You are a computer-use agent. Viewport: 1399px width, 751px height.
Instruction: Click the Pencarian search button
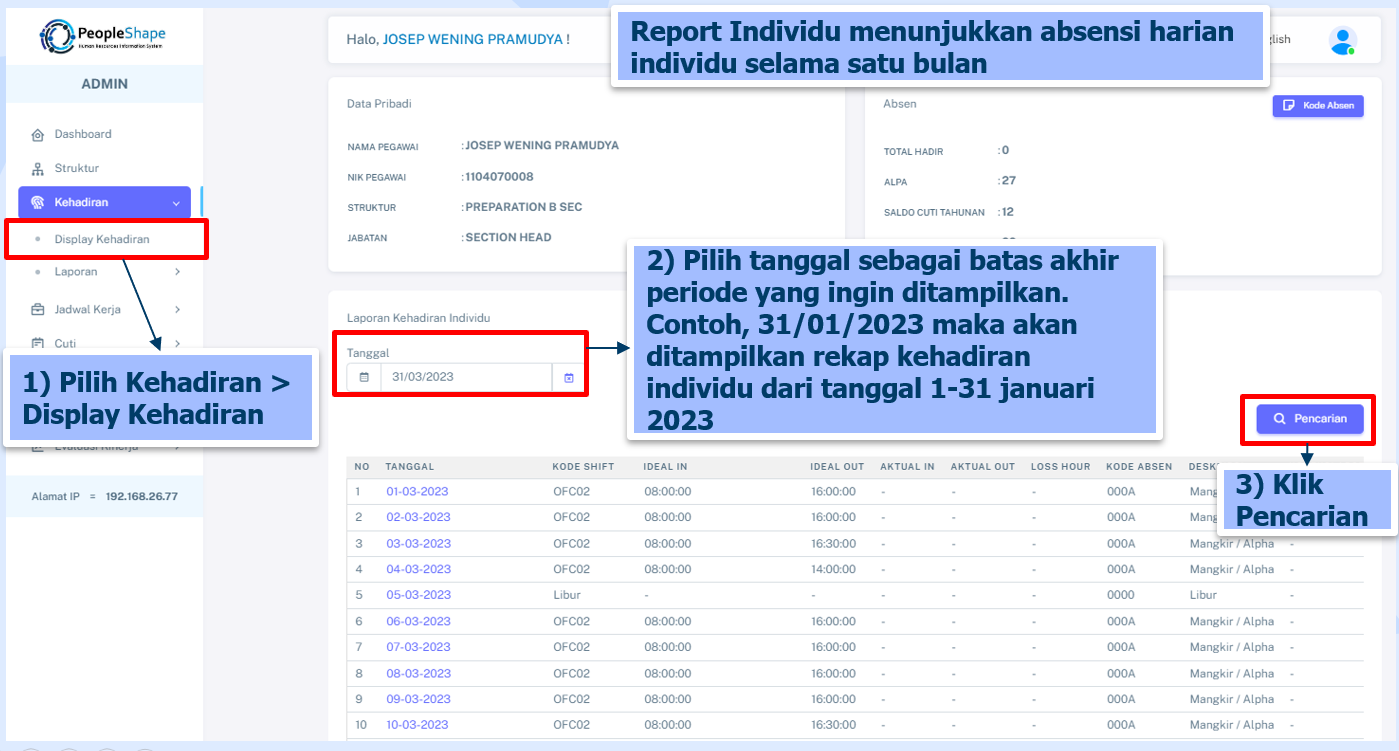1309,419
